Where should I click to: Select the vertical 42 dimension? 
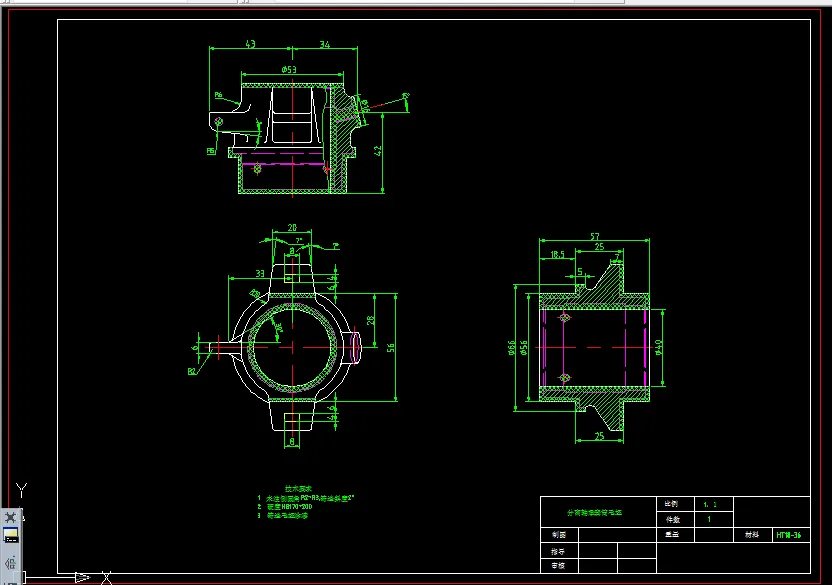tap(378, 151)
